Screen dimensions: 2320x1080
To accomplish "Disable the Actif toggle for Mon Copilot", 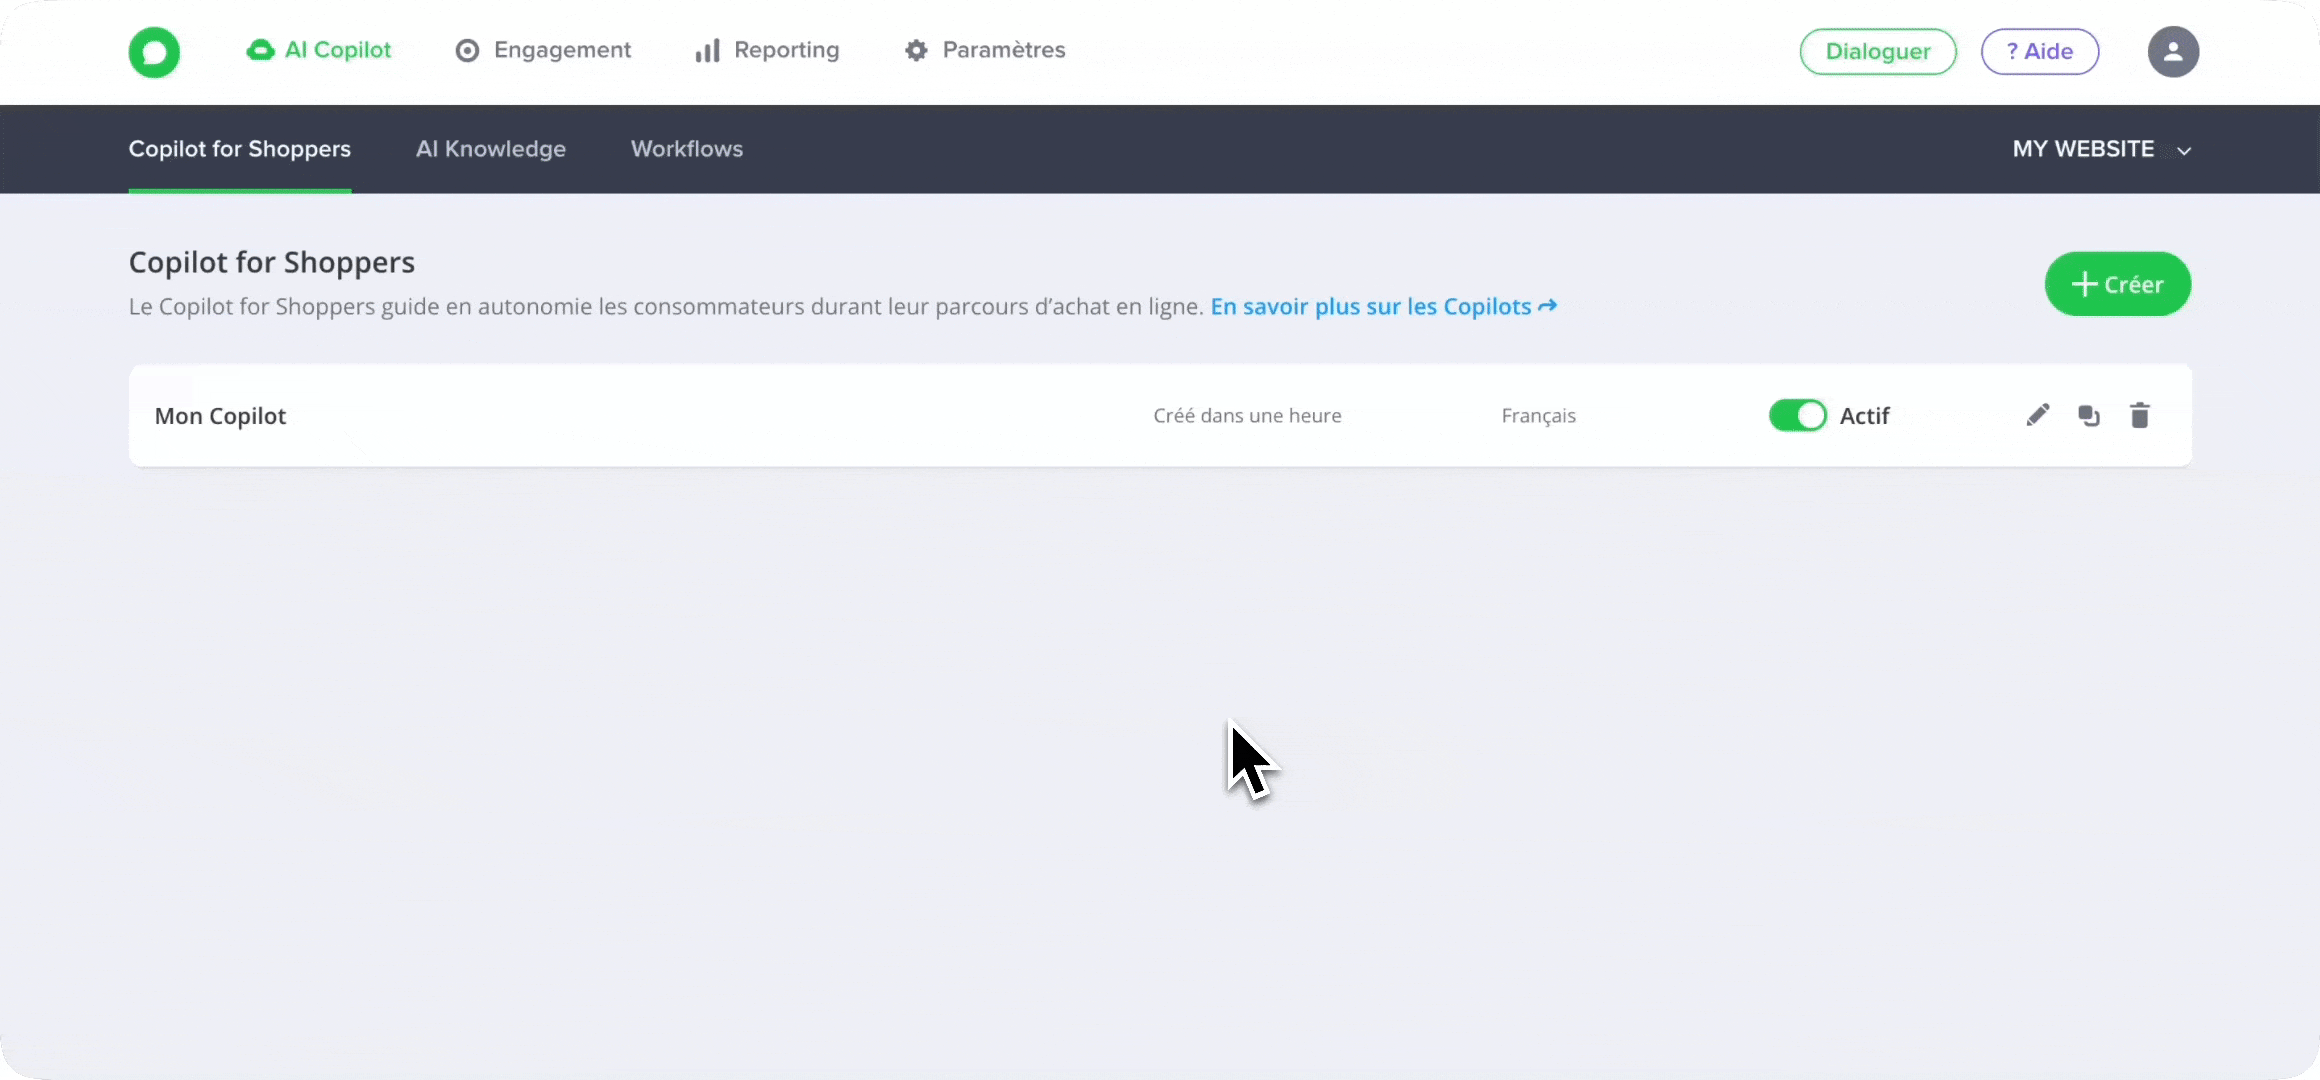I will click(x=1797, y=415).
